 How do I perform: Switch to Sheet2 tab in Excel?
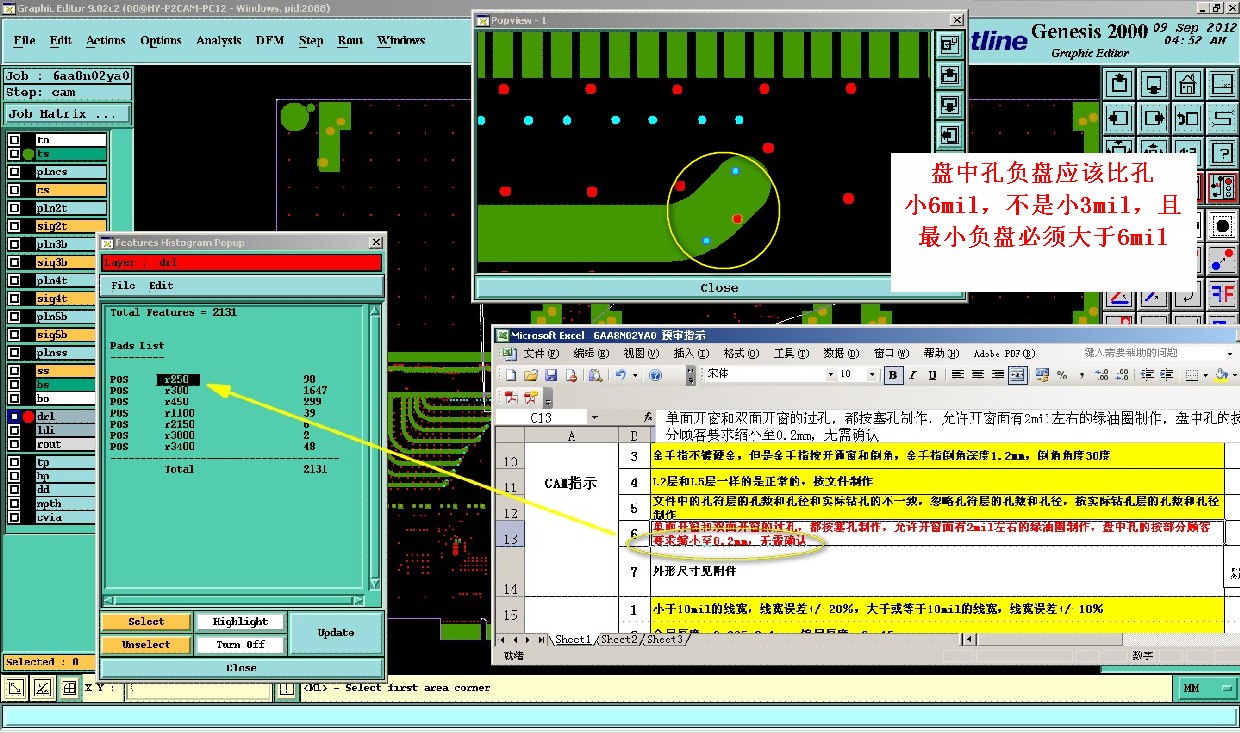click(617, 639)
